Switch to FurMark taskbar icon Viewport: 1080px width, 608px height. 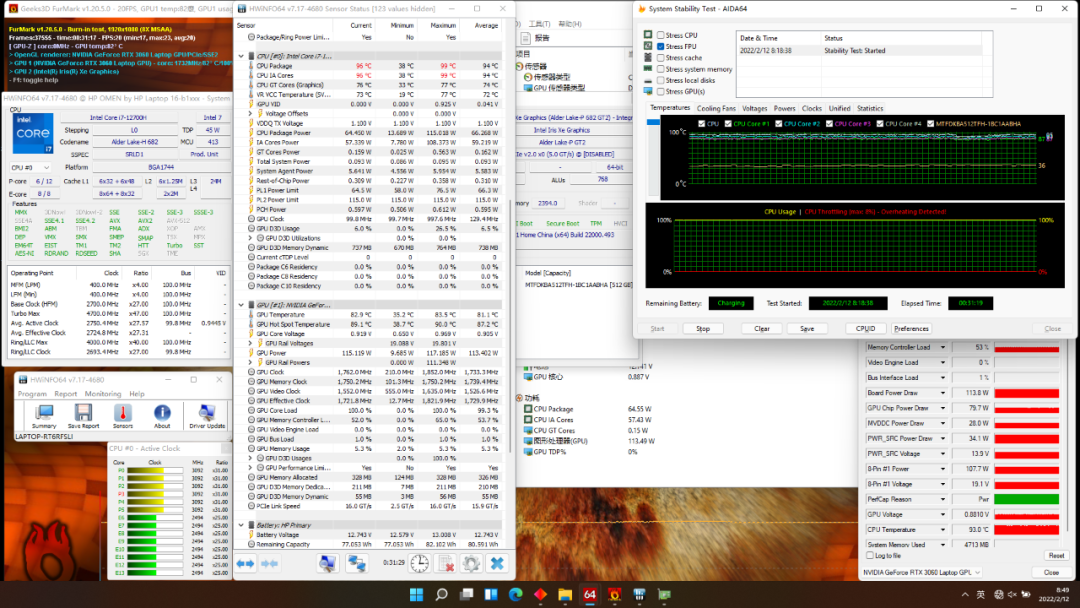coord(614,594)
